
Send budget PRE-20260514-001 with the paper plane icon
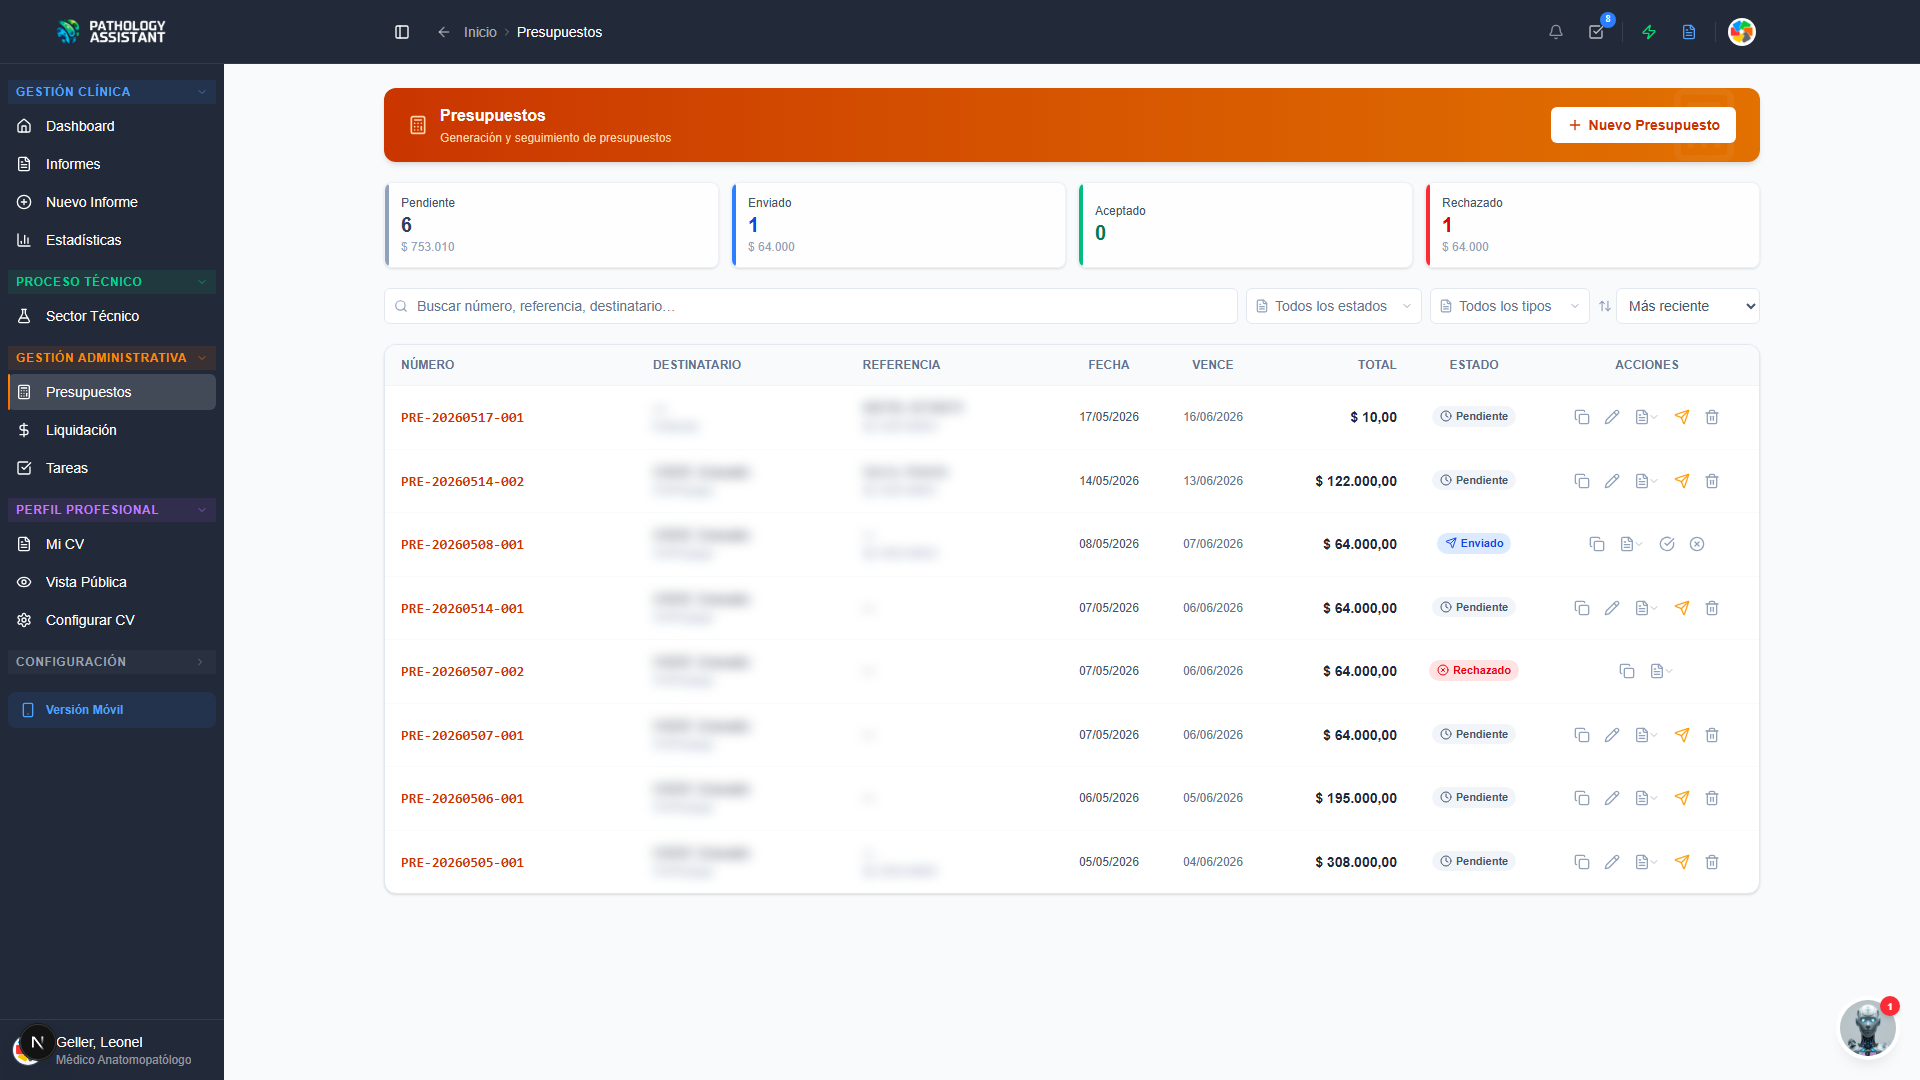[1682, 608]
